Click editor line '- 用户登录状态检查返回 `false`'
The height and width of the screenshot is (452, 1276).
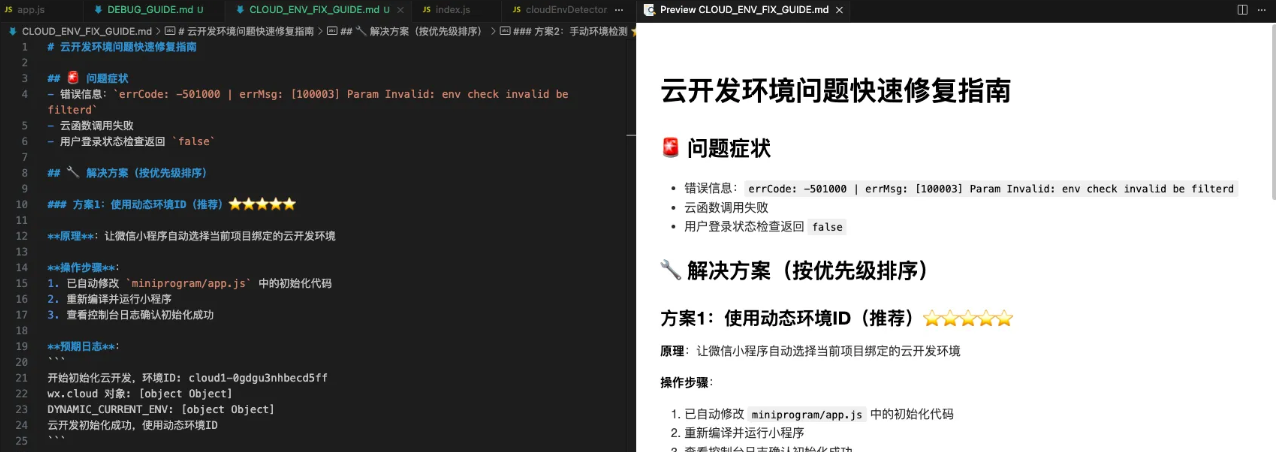click(x=130, y=142)
